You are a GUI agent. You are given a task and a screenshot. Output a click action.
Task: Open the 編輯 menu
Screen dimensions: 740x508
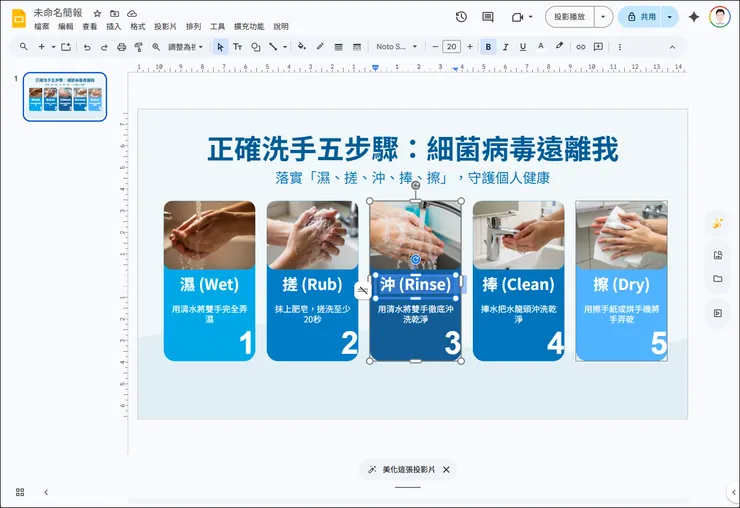click(66, 26)
